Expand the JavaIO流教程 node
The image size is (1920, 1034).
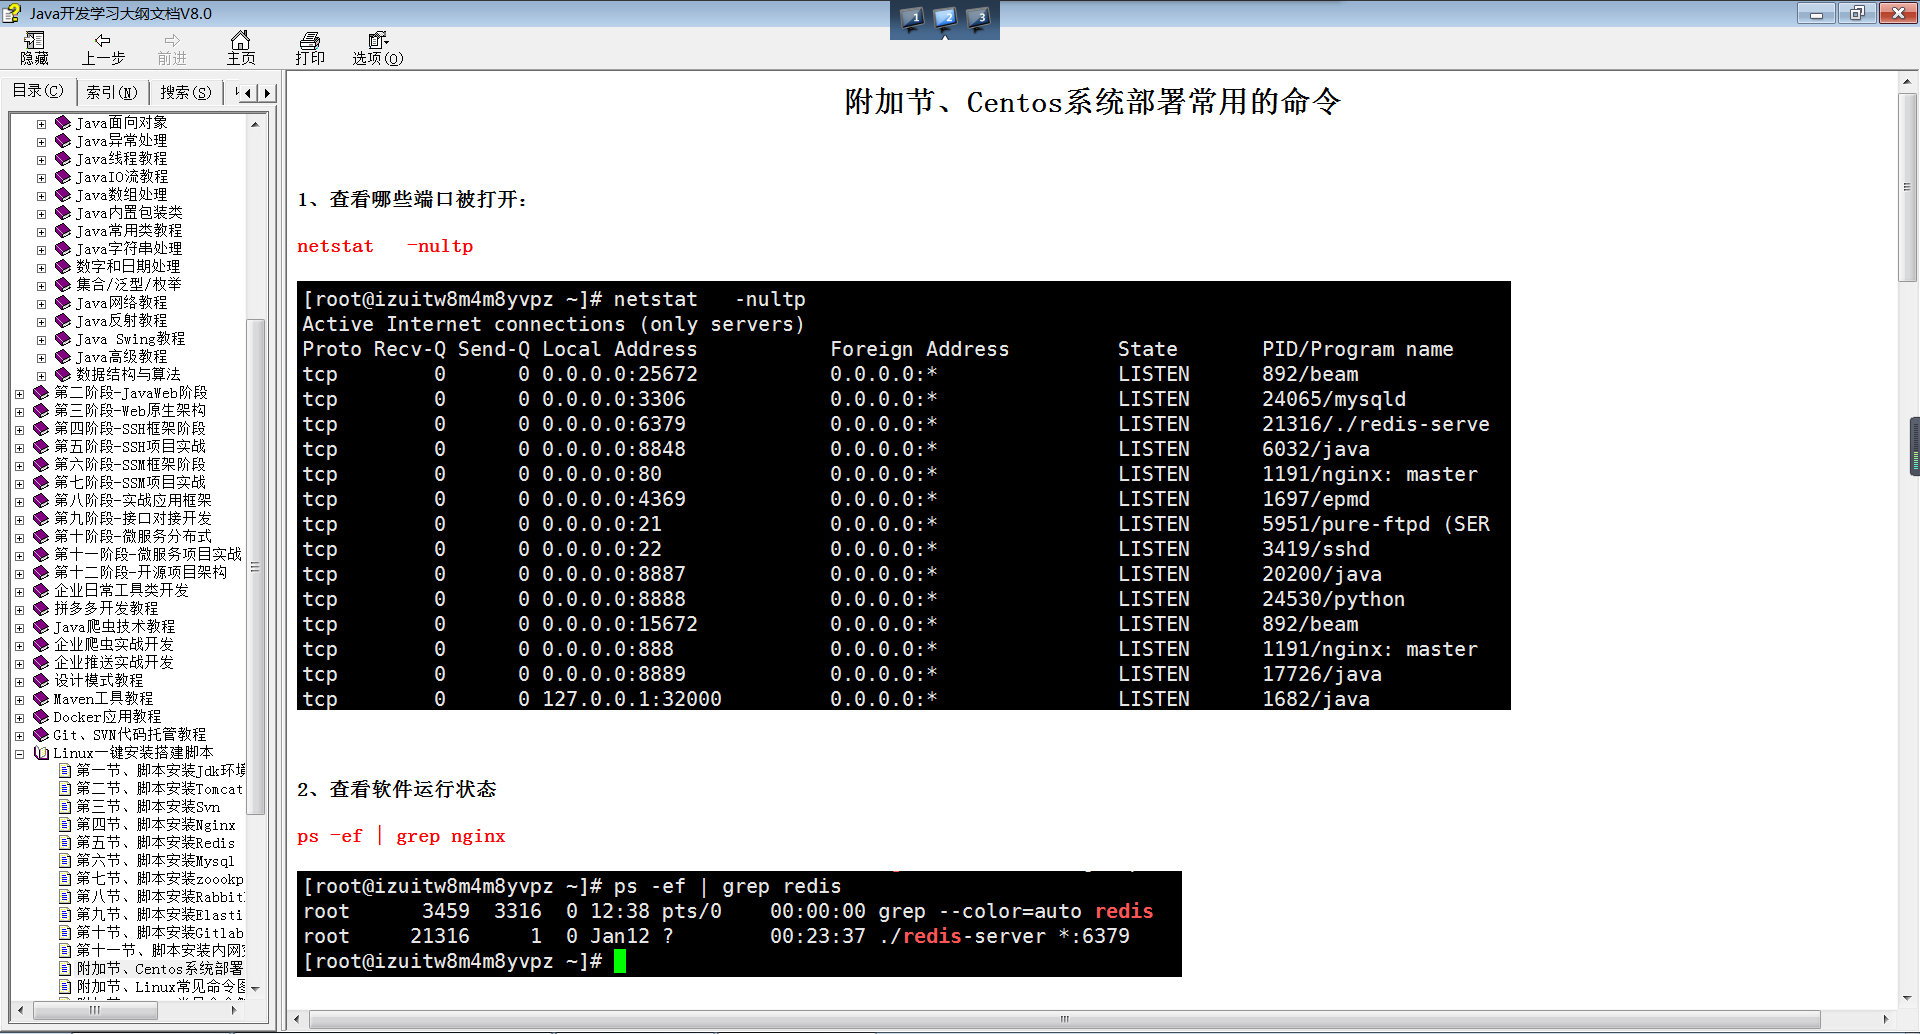(41, 178)
